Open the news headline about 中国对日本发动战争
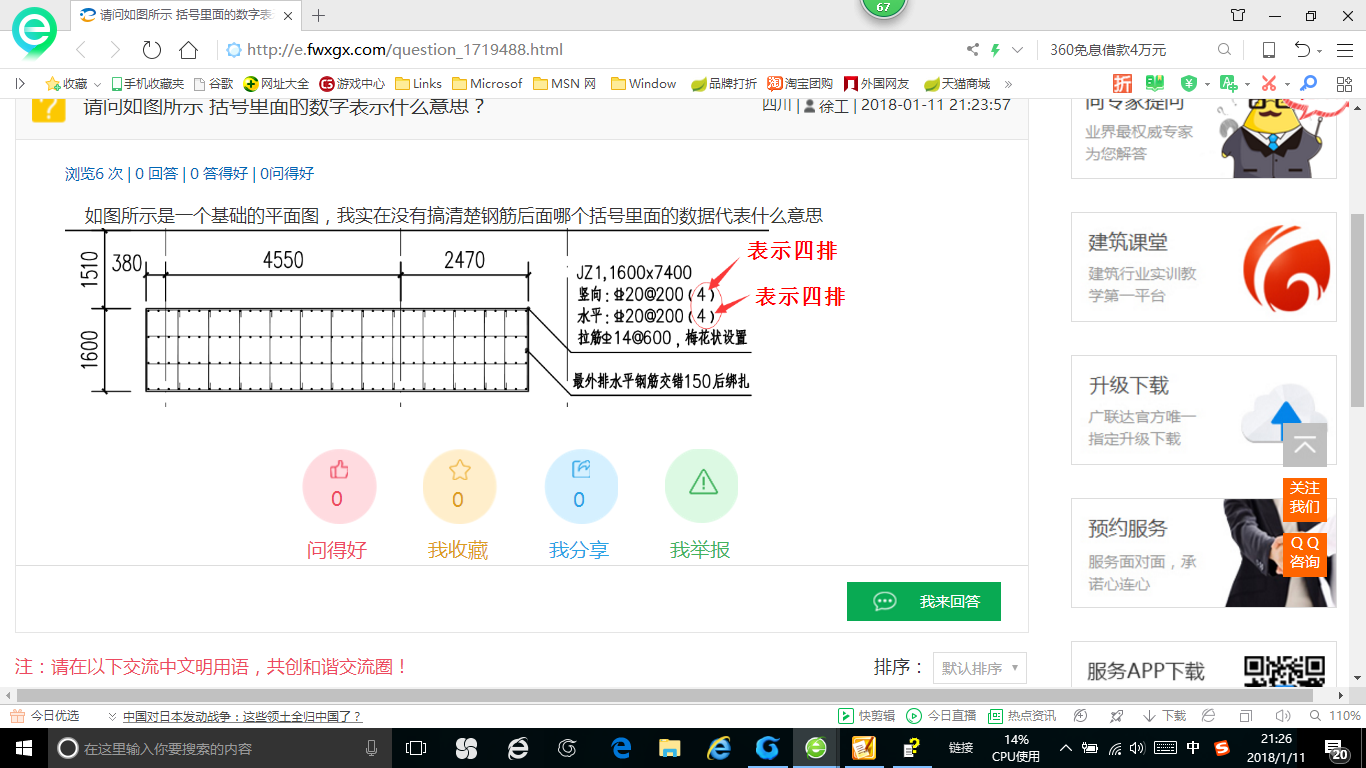The width and height of the screenshot is (1366, 768). (x=242, y=716)
